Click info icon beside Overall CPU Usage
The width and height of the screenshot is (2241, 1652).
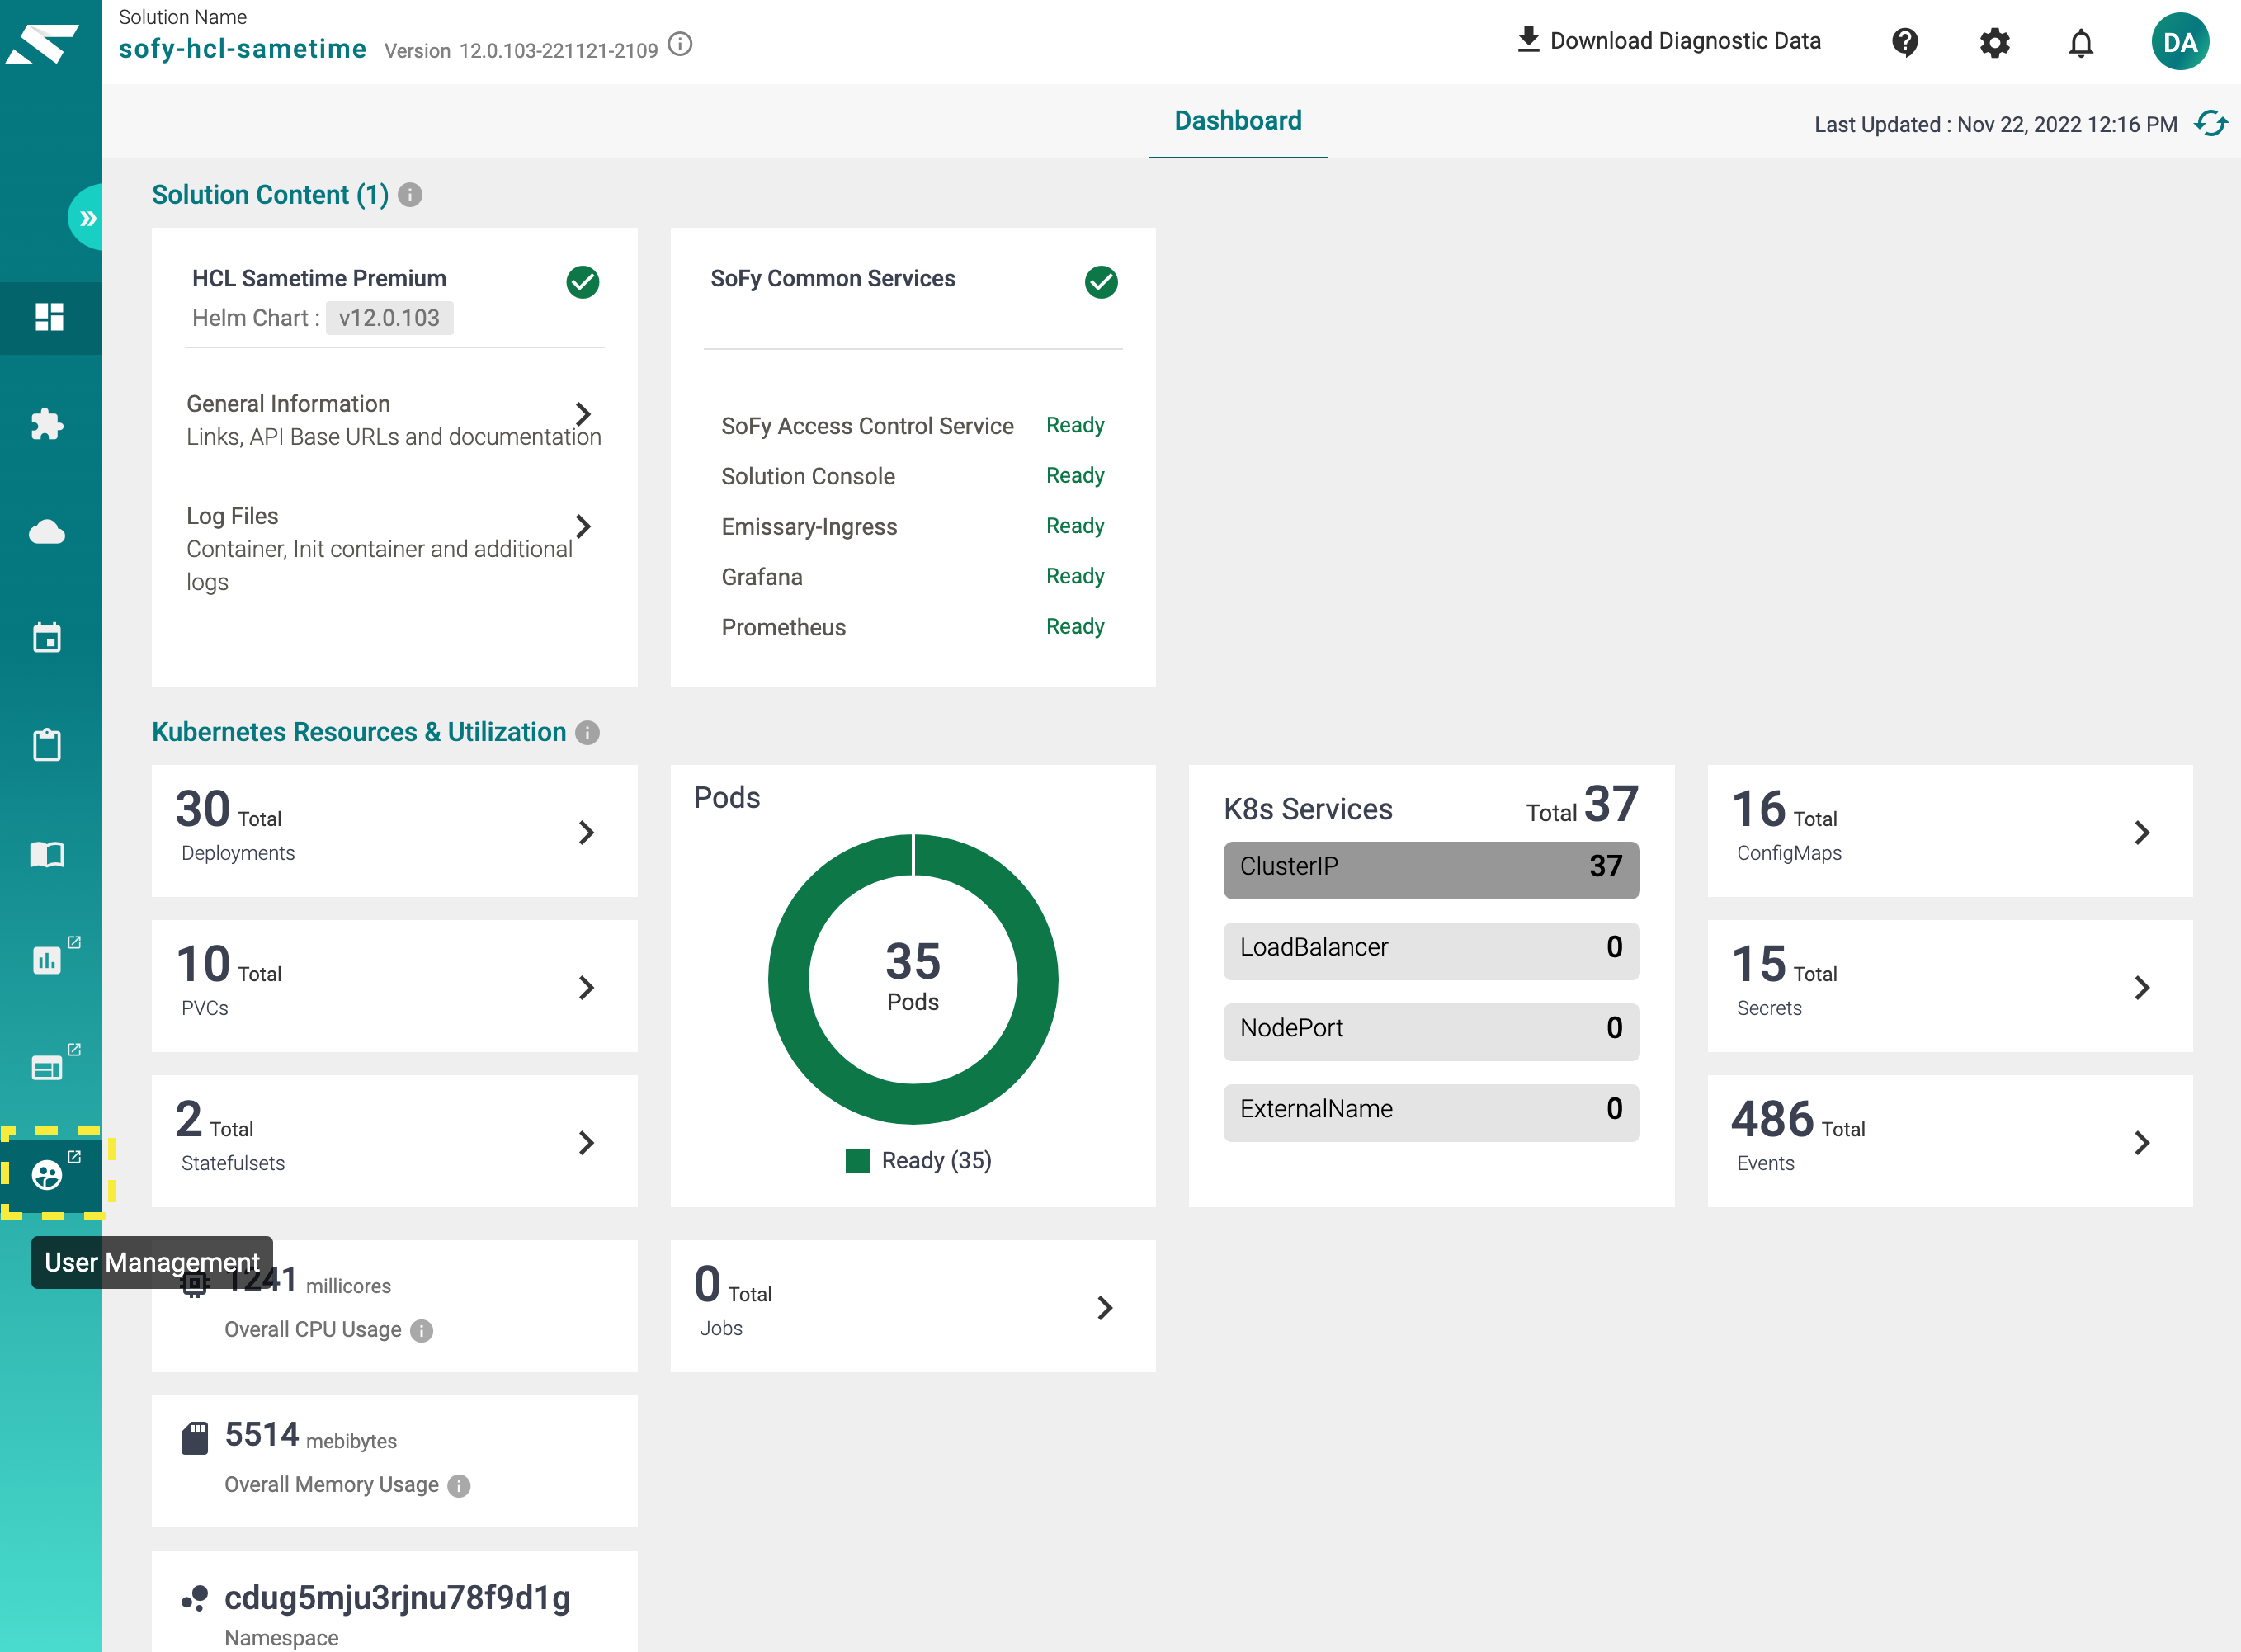(x=421, y=1331)
